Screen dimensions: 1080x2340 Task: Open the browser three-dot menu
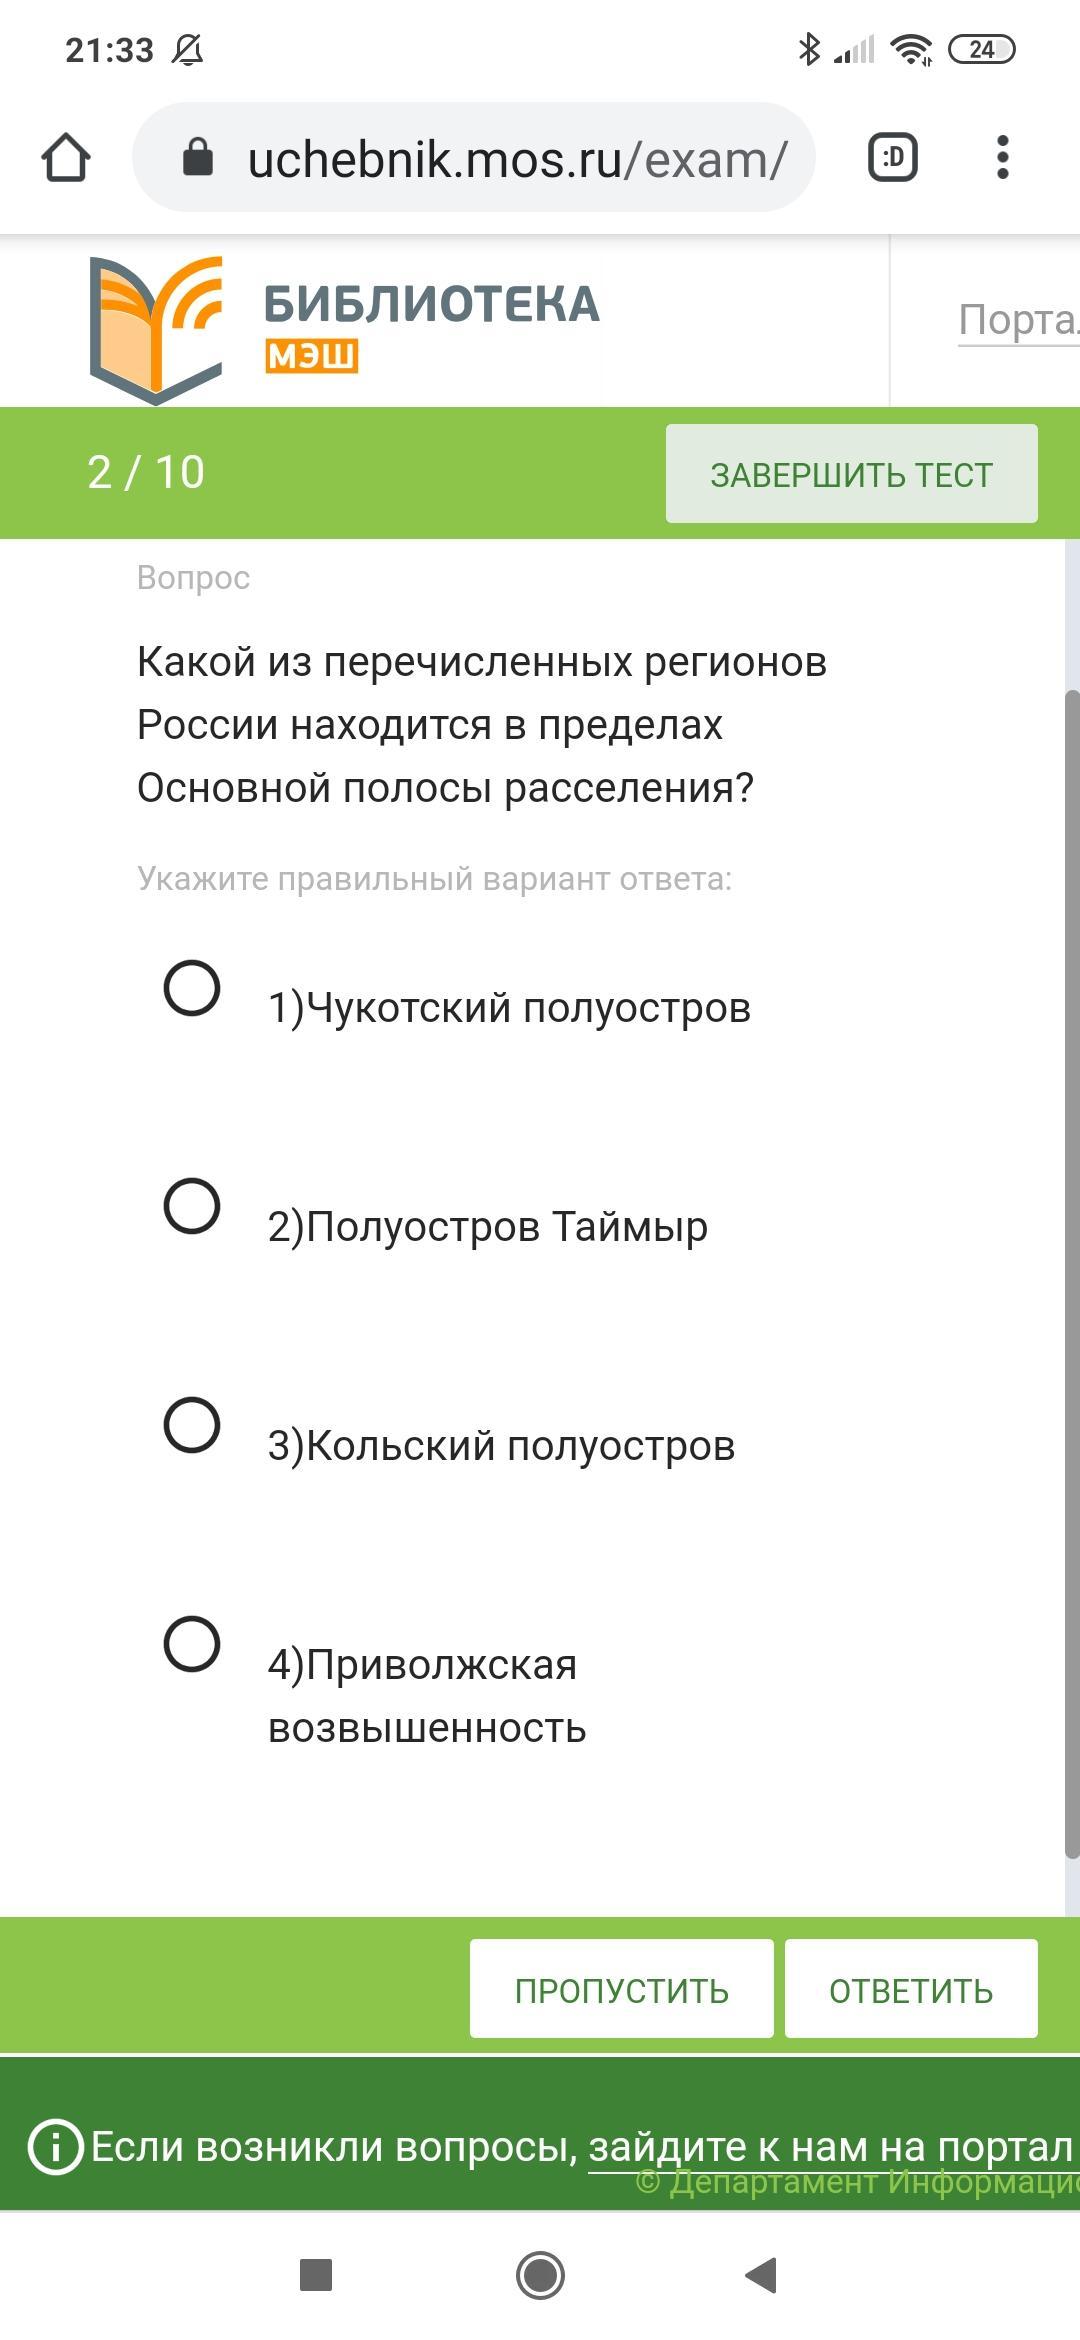tap(1002, 158)
